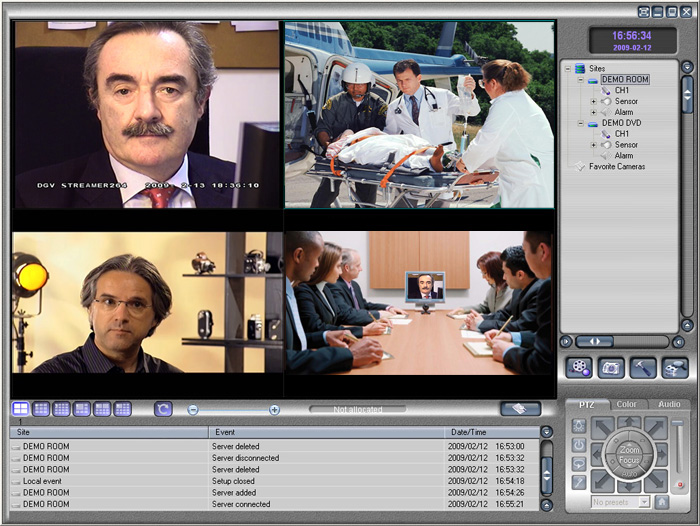700x526 pixels.
Task: Select CH1 camera under DEMO ROOM
Action: click(621, 91)
